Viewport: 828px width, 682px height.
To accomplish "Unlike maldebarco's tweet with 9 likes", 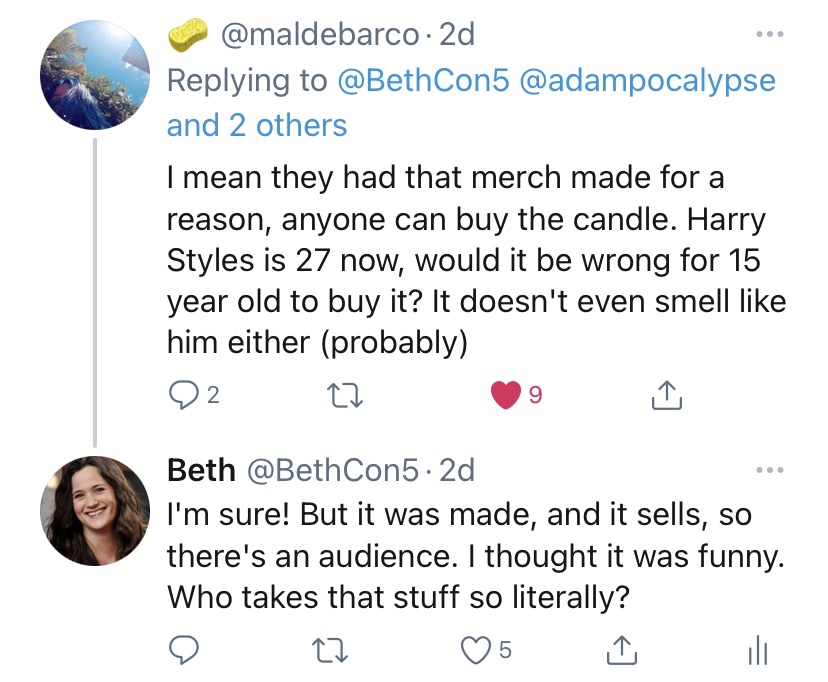I will tap(506, 397).
